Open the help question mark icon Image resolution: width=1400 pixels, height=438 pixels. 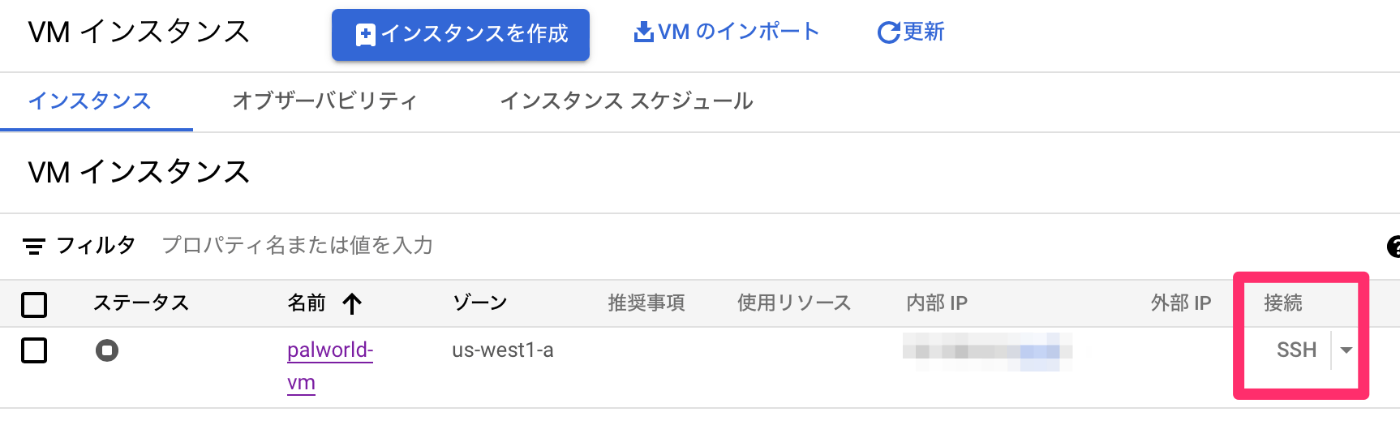1393,246
